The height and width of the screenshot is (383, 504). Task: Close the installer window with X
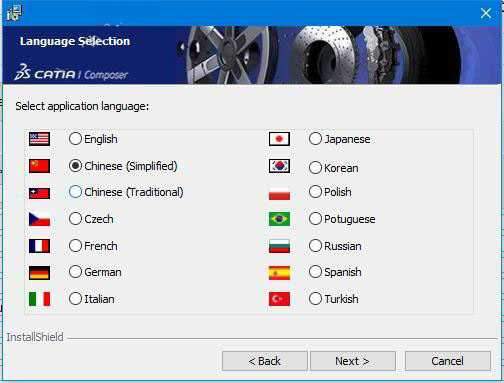[x=486, y=13]
